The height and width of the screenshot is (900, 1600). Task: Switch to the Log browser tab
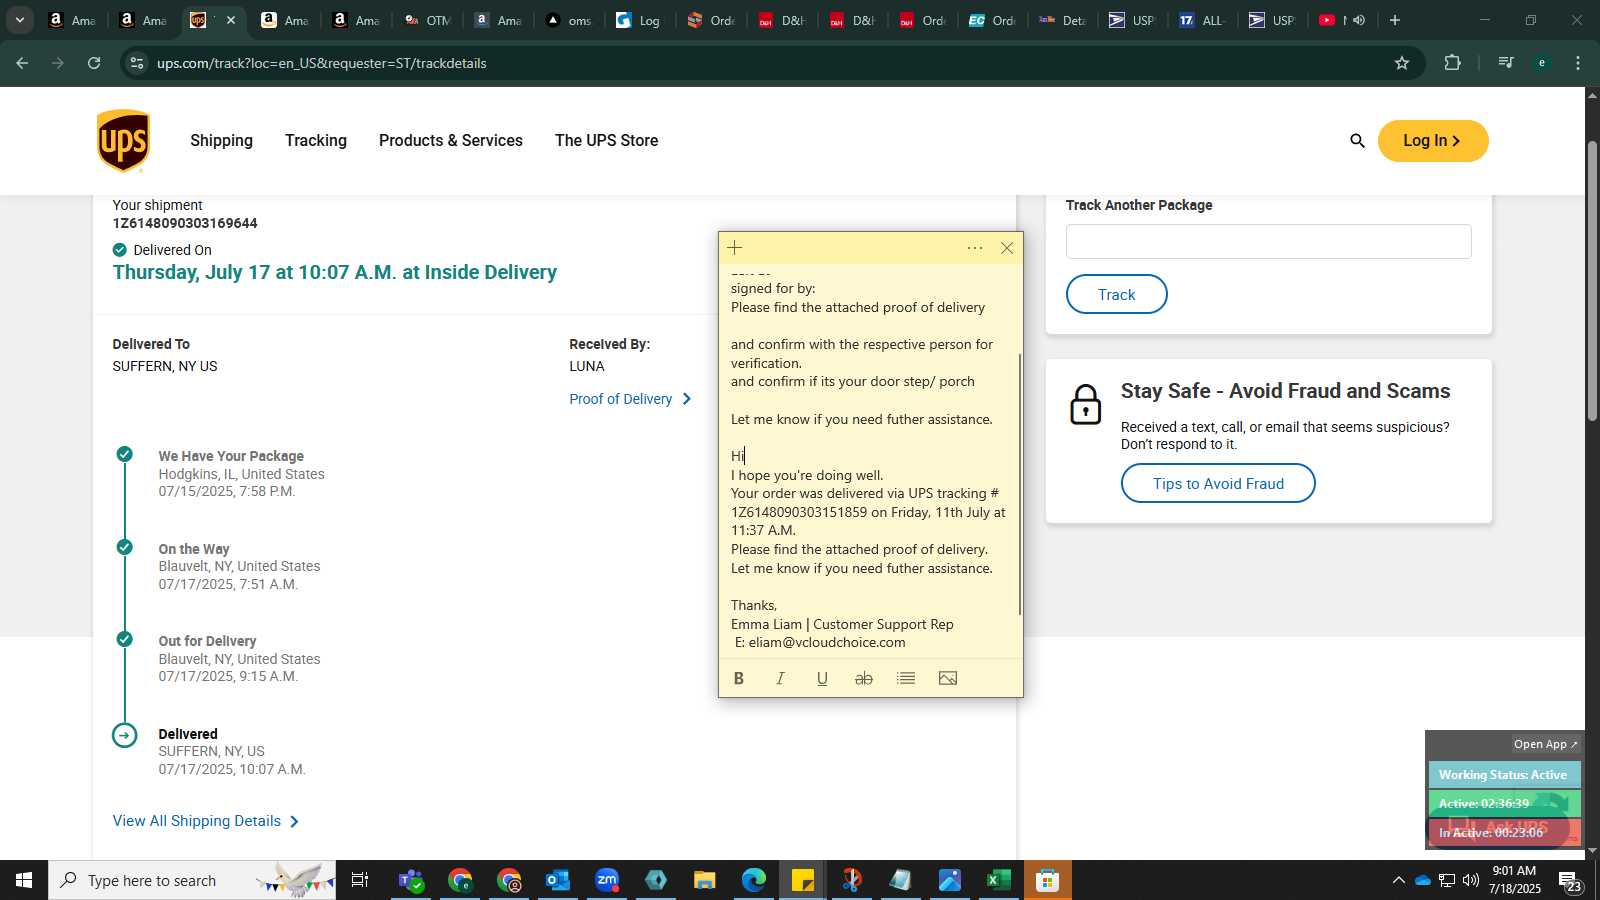coord(638,20)
